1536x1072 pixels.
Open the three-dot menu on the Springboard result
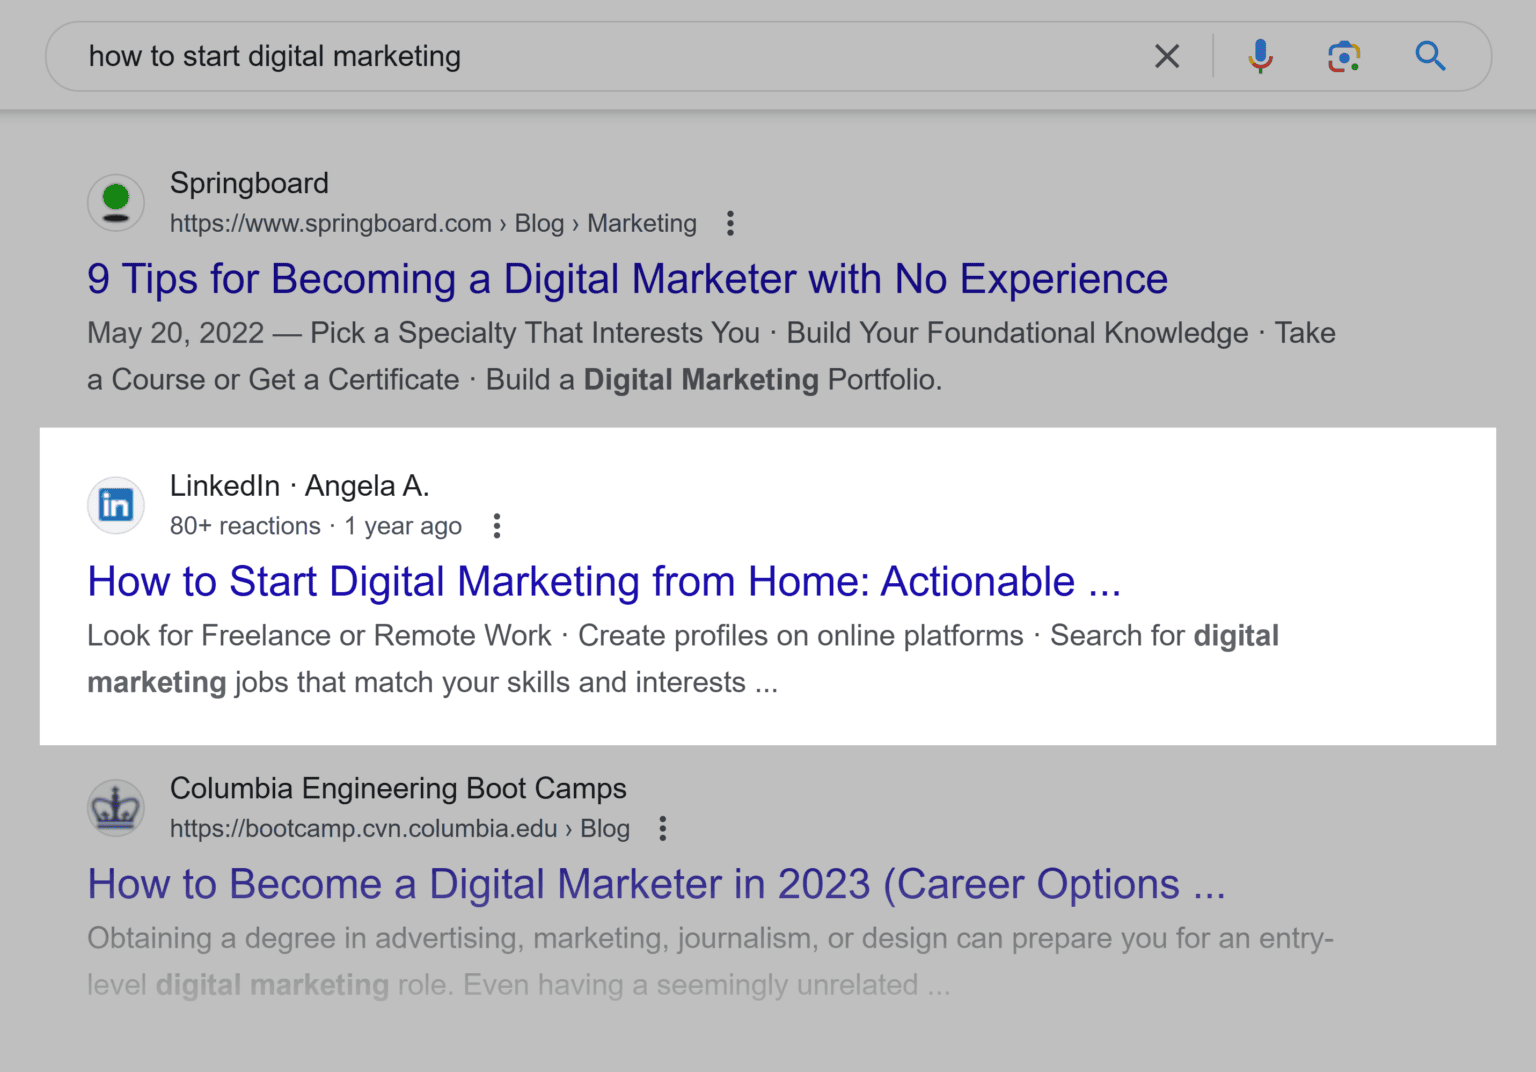coord(729,224)
